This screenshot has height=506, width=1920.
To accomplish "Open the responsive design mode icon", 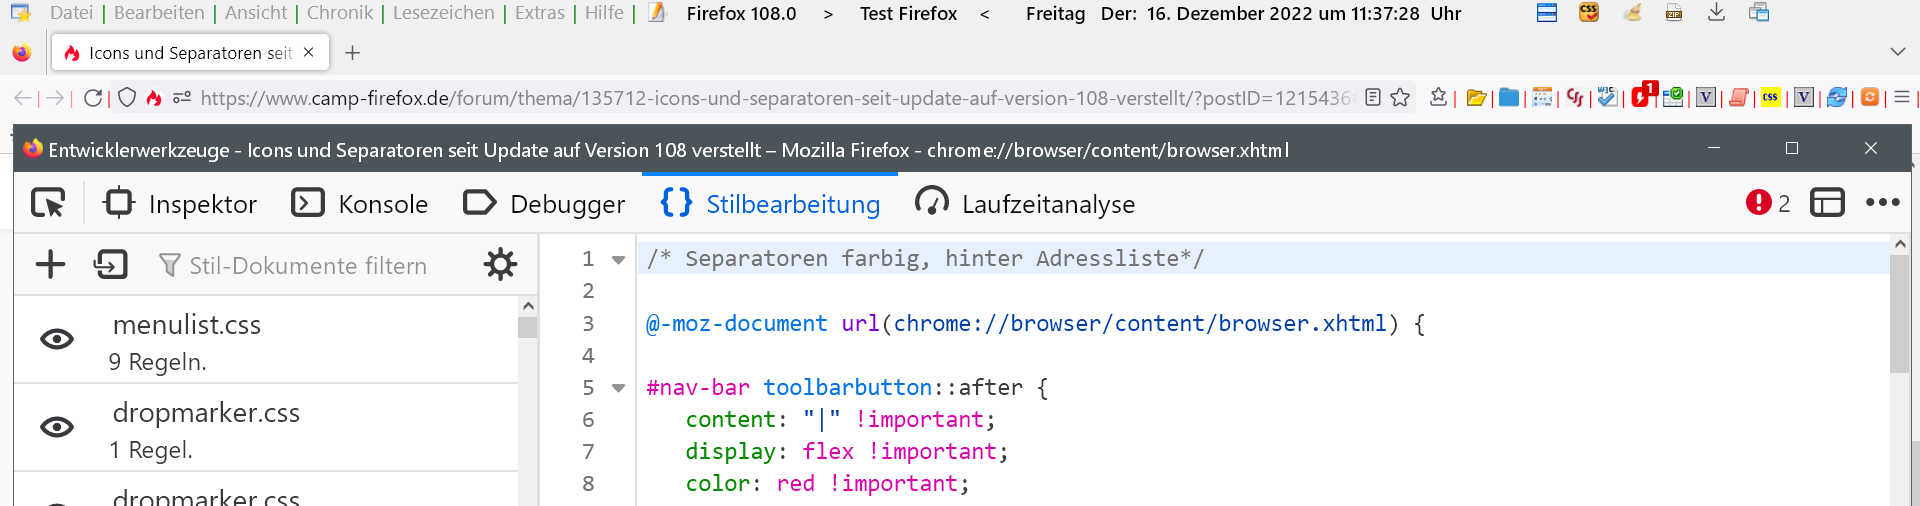I will point(1827,203).
